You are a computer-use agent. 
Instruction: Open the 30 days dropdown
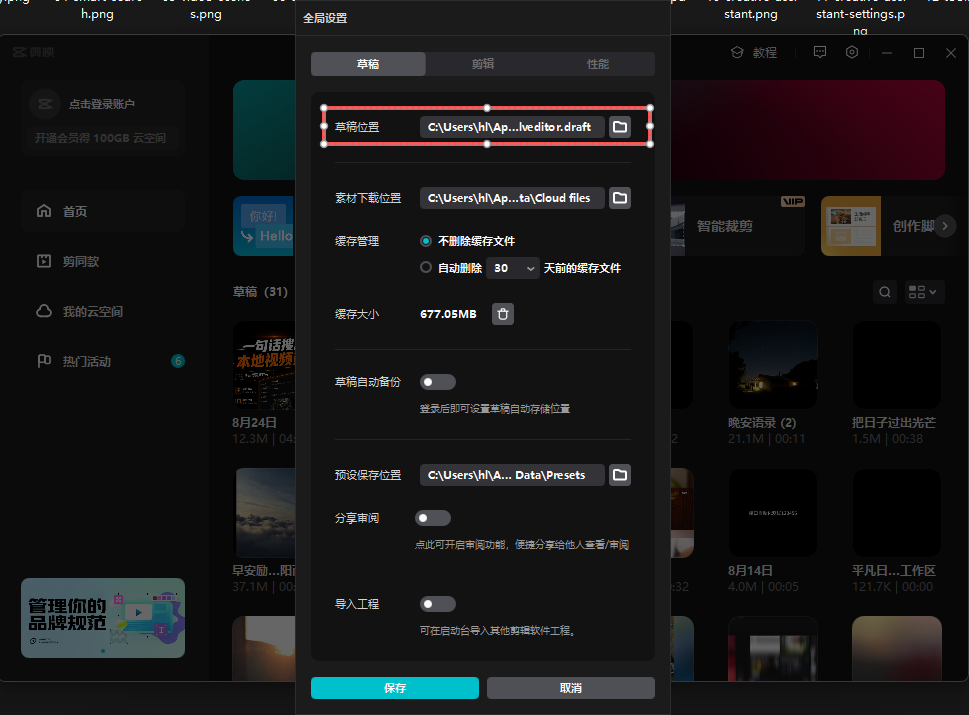[x=513, y=268]
